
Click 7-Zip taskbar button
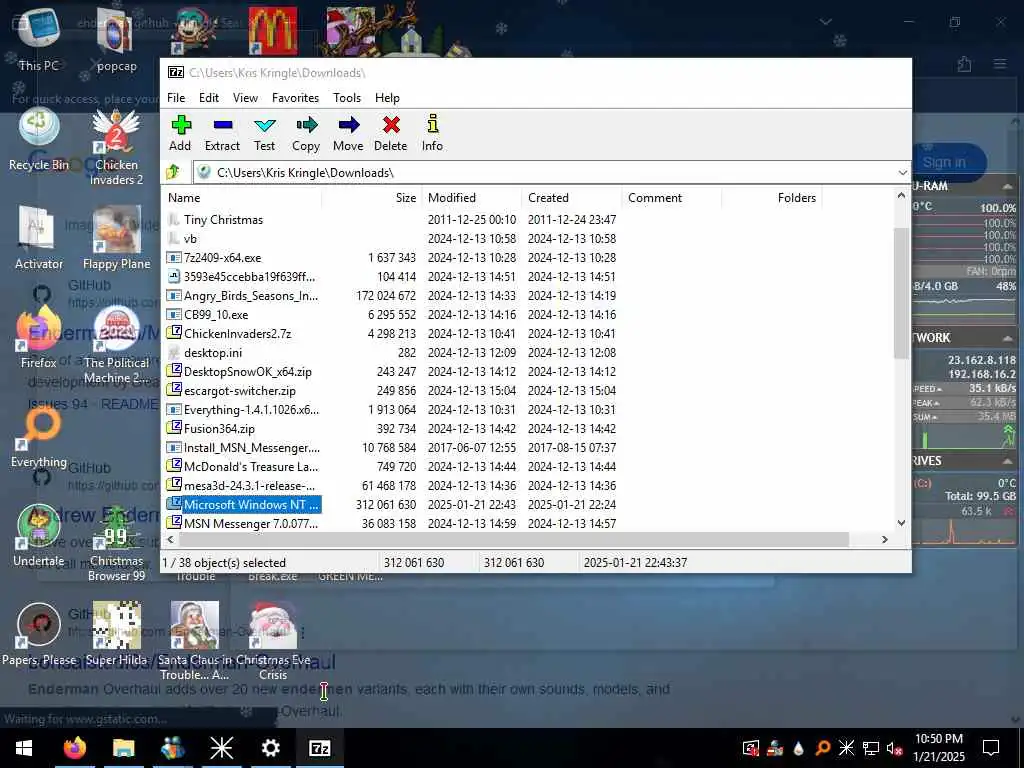click(319, 748)
